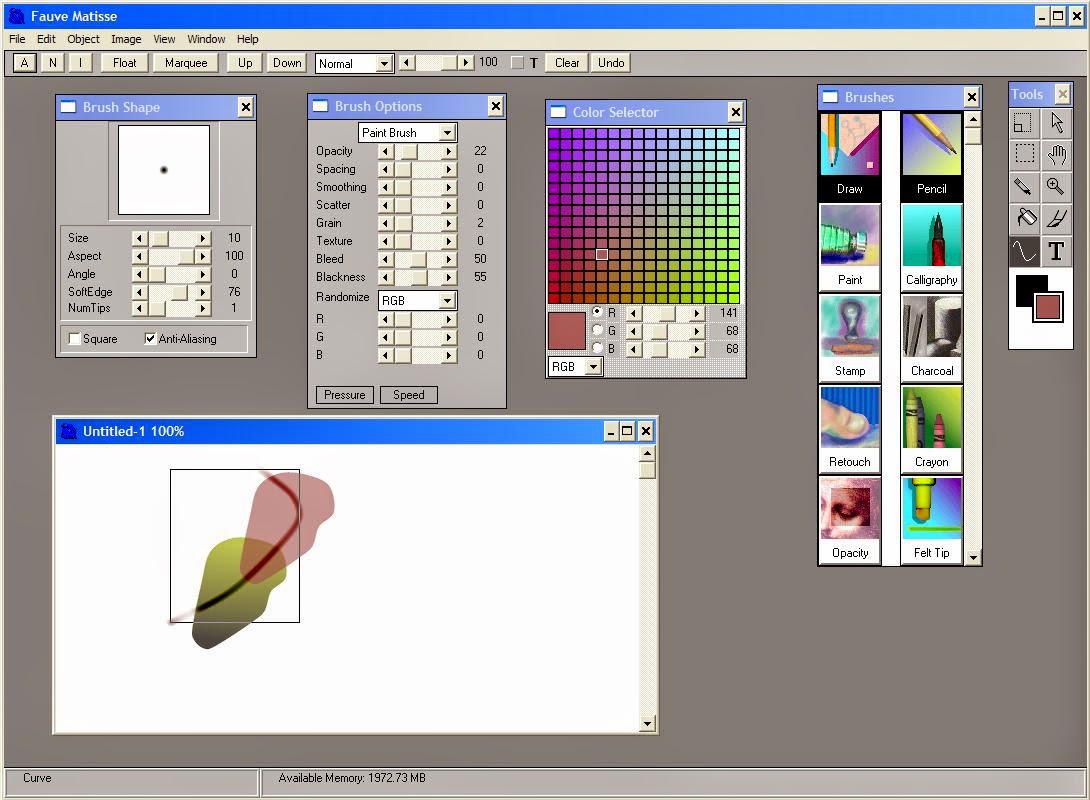
Task: Enable the Square brush shape checkbox
Action: [75, 339]
